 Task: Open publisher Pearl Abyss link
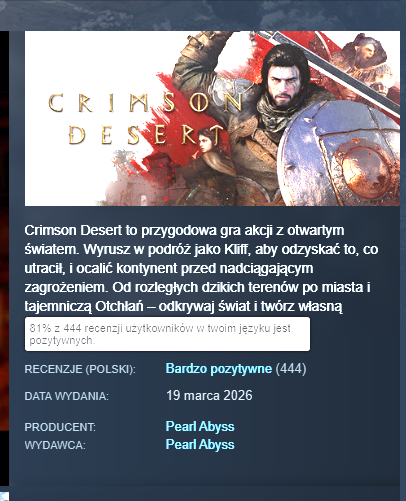[x=200, y=445]
